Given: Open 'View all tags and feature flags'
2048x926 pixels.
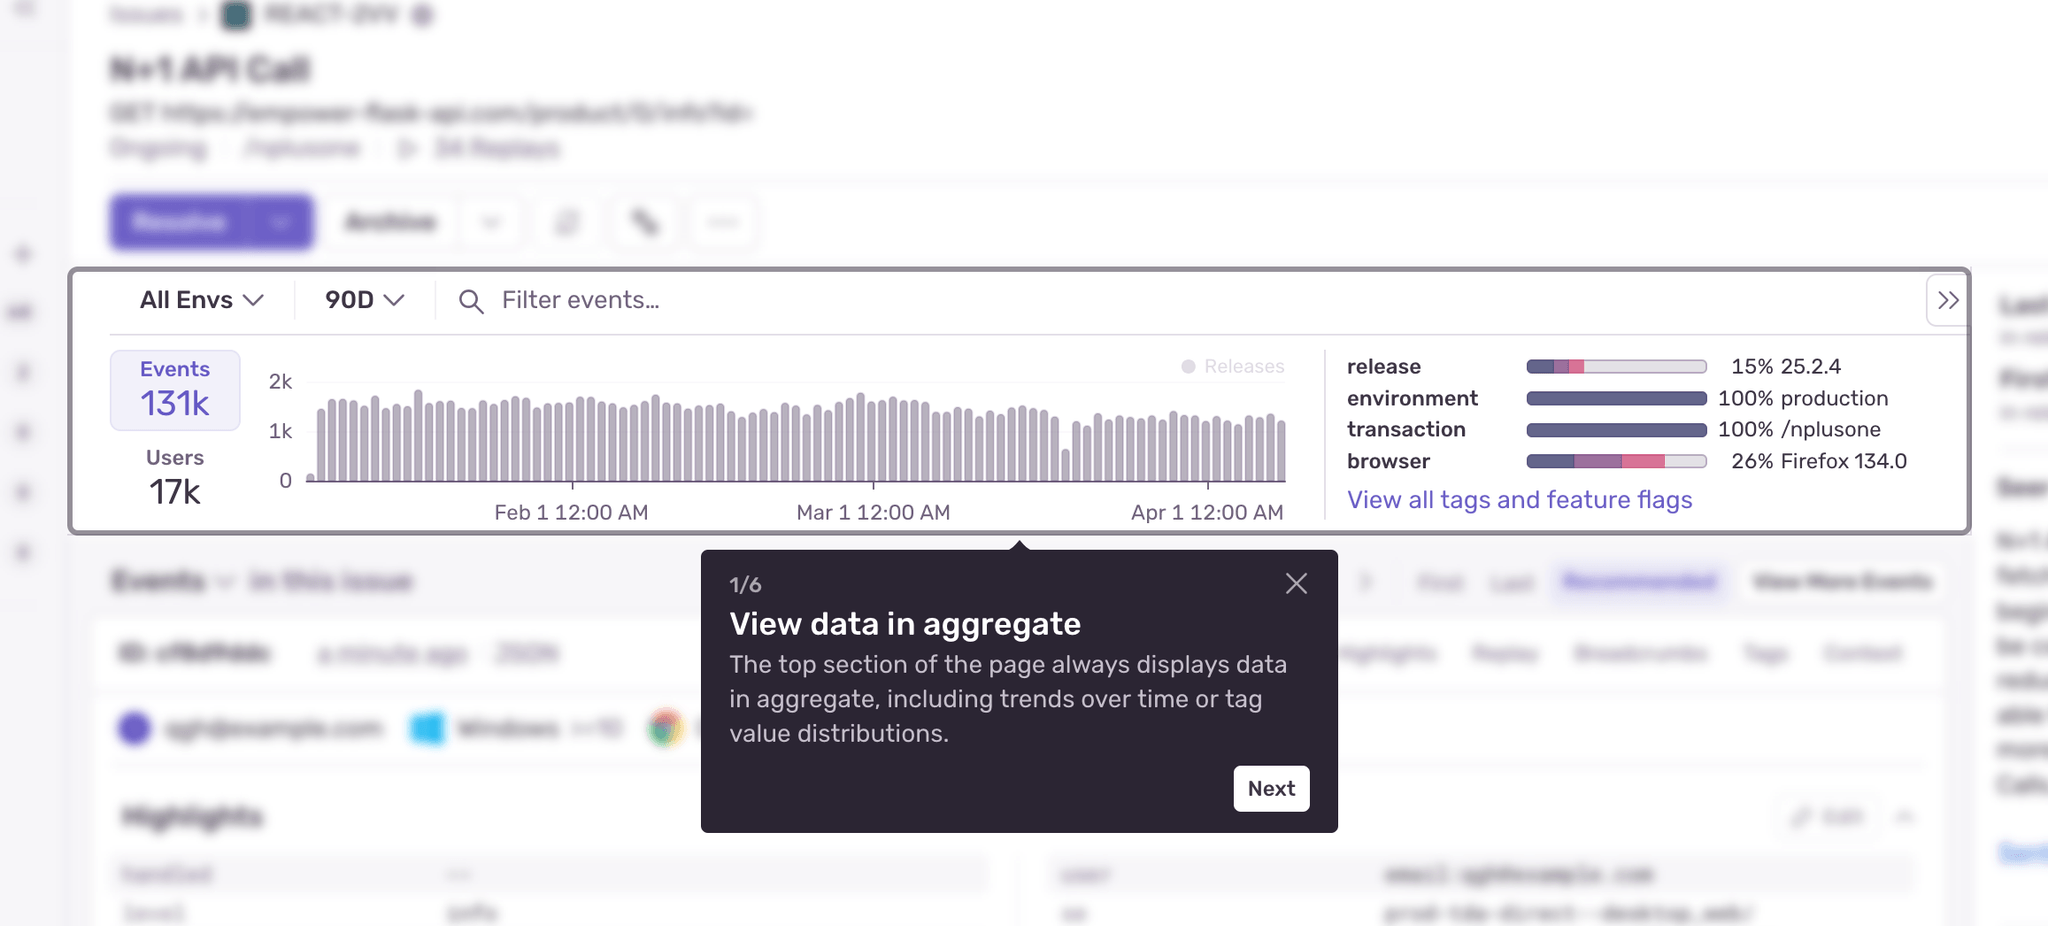Looking at the screenshot, I should [1519, 500].
